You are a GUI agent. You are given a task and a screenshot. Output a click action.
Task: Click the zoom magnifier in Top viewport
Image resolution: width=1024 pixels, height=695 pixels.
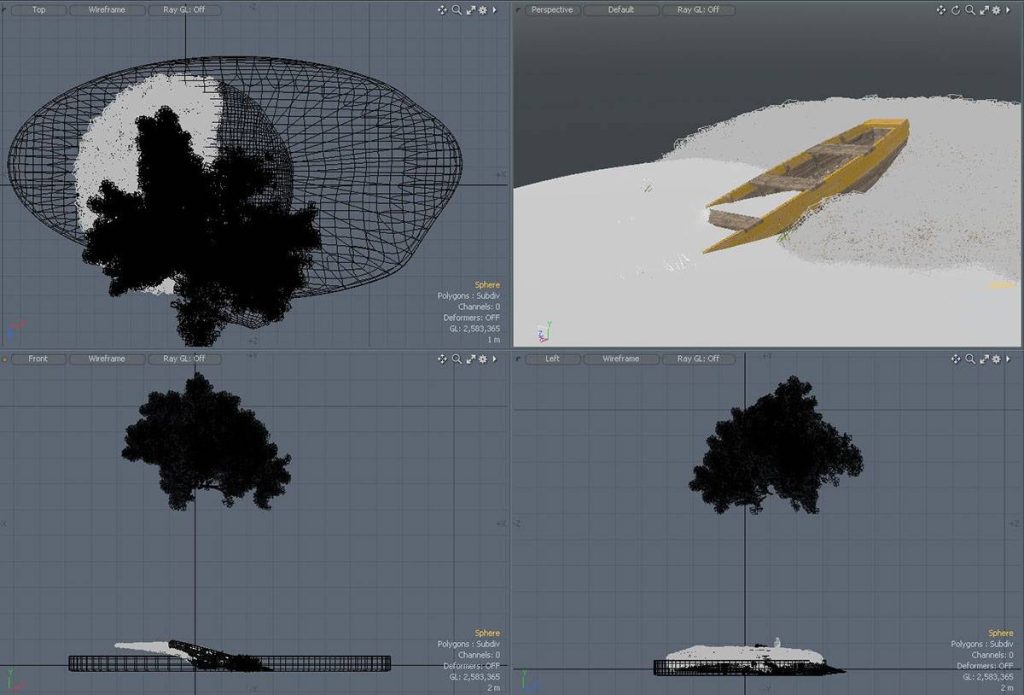click(x=456, y=10)
